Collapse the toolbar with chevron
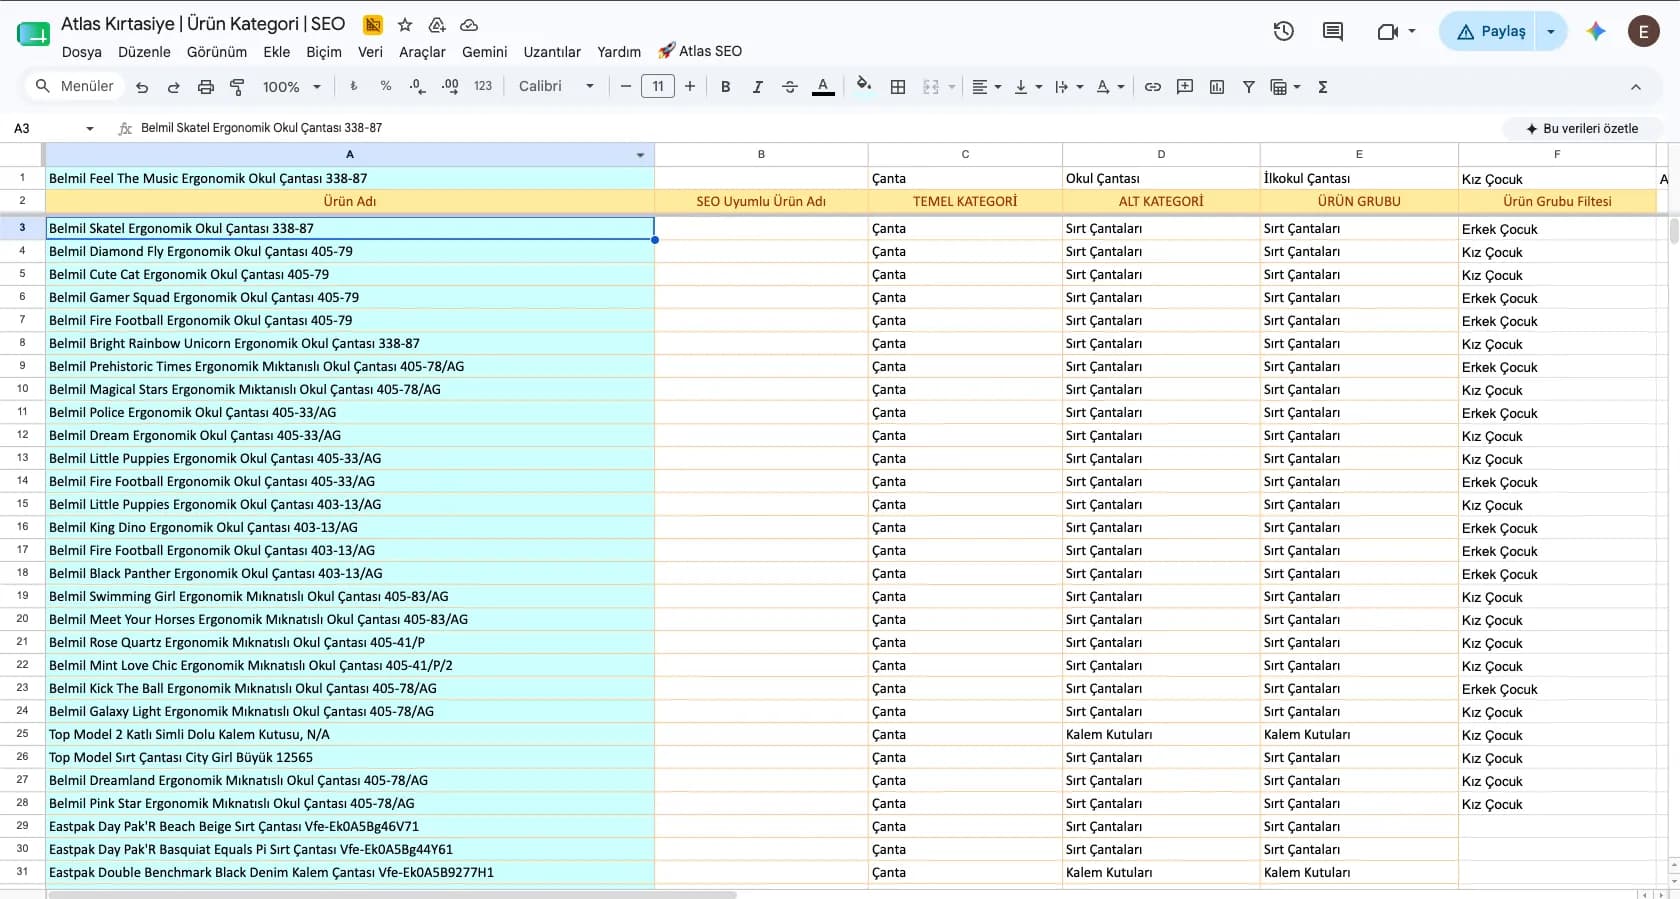 pyautogui.click(x=1636, y=87)
